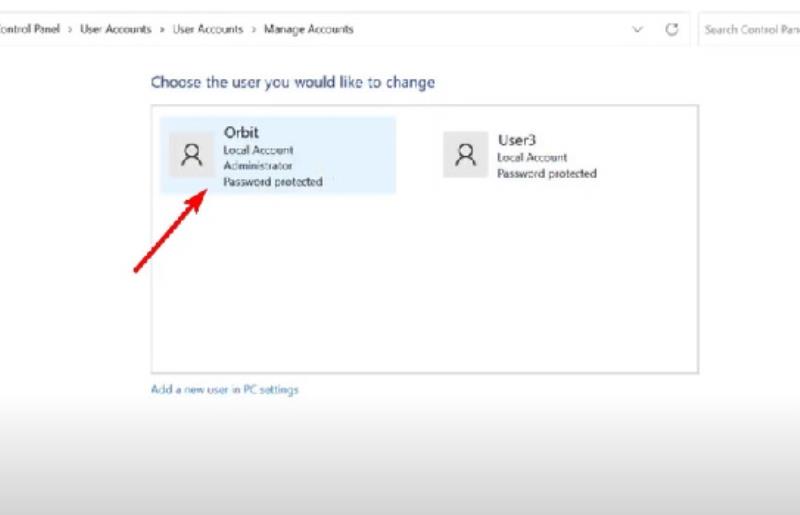
Task: Expand the chevron between the two User Accounts
Action: point(162,30)
